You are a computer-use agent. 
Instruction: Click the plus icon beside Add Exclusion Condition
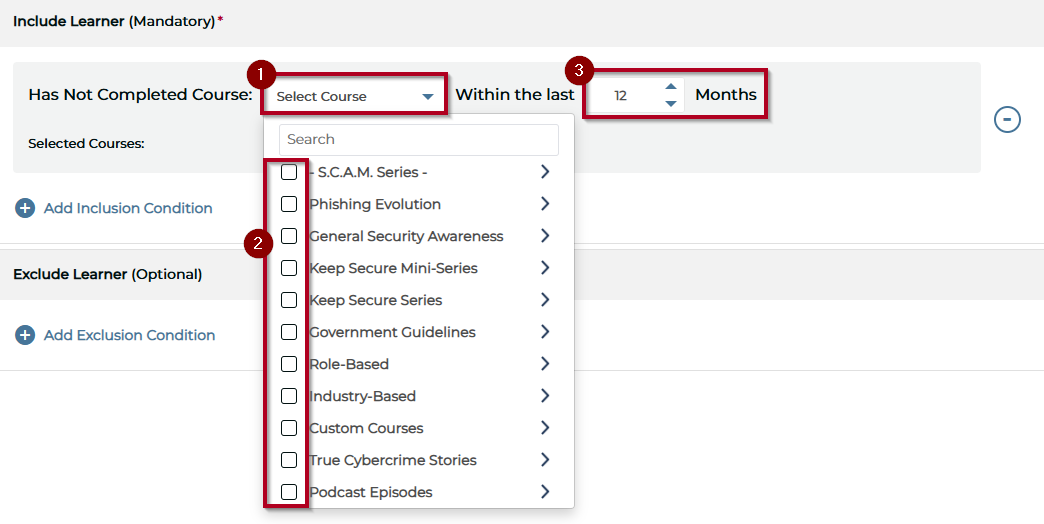pyautogui.click(x=25, y=335)
